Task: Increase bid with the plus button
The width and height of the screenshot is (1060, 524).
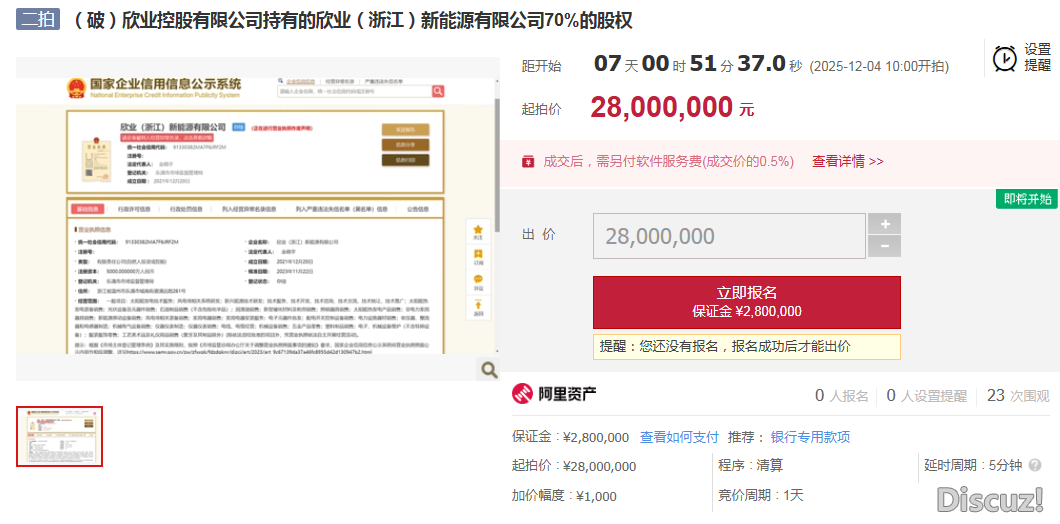Action: 884,224
